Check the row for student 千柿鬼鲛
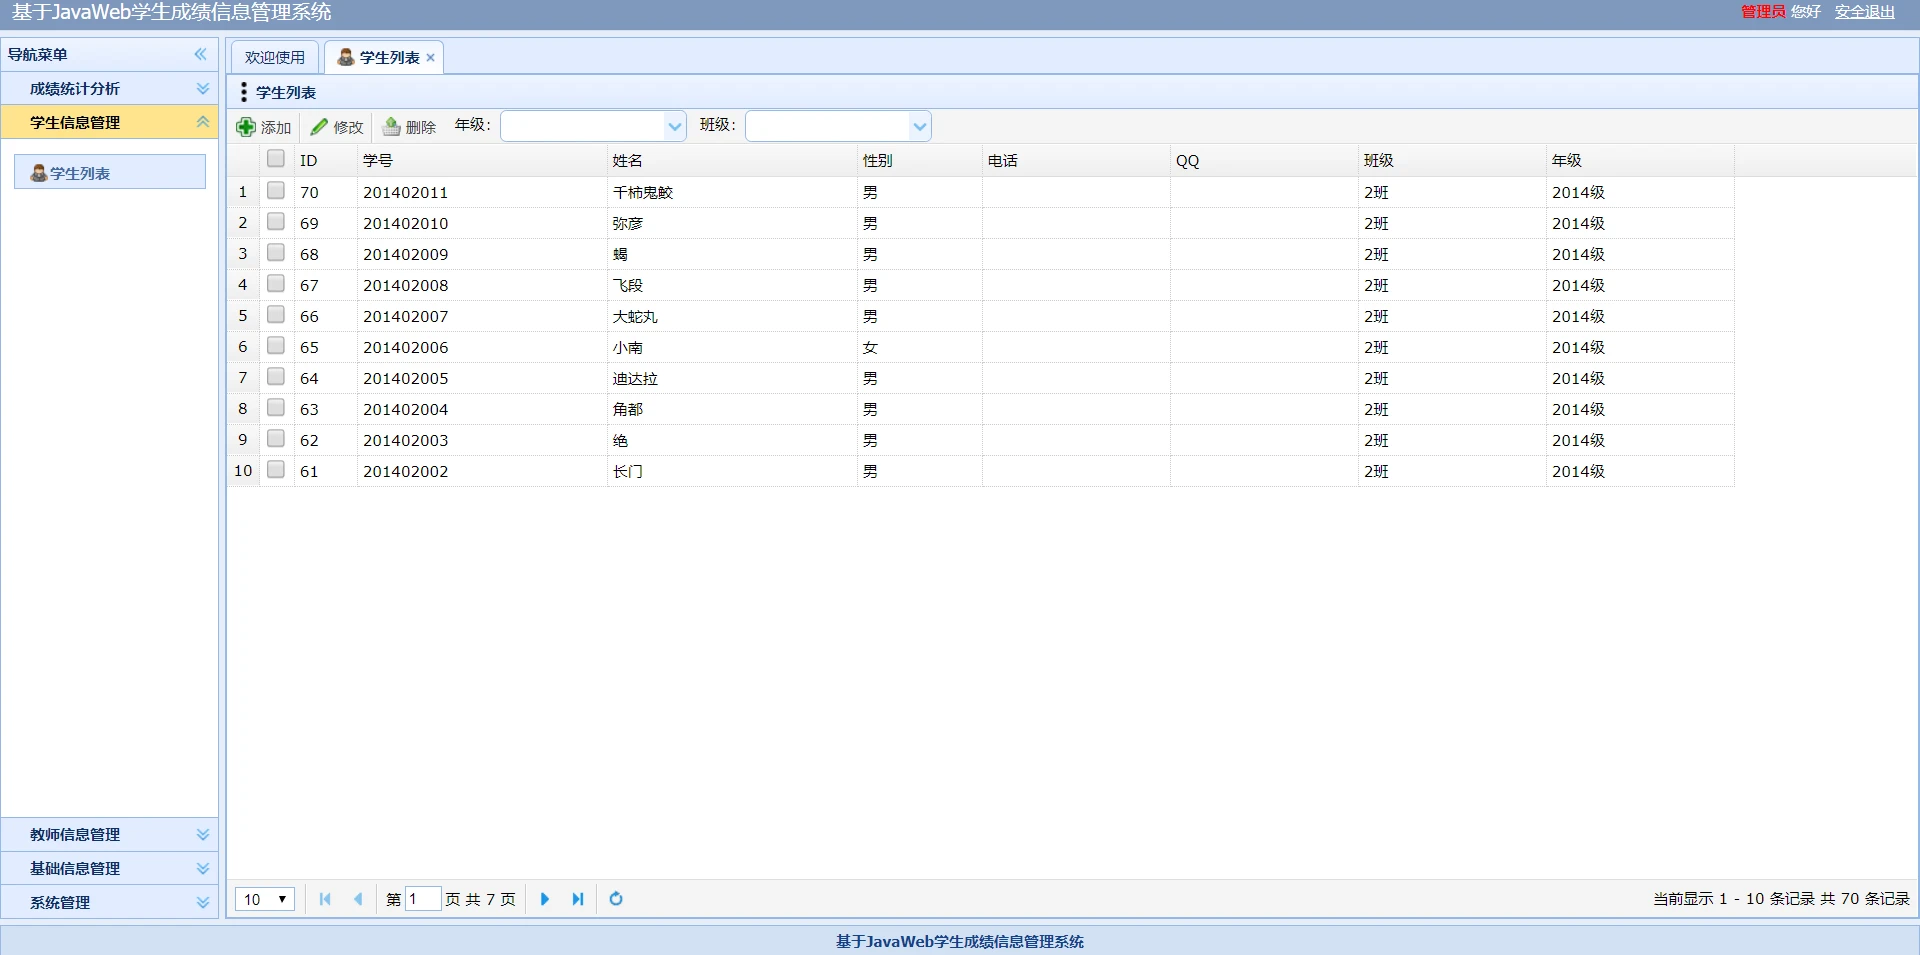 (276, 190)
